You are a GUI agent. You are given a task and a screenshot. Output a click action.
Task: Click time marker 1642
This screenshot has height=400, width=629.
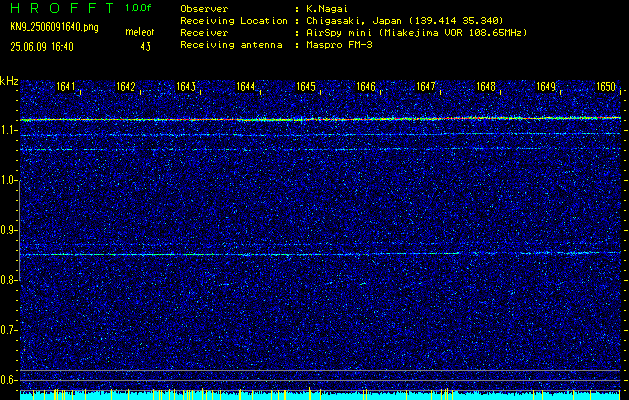coord(126,87)
